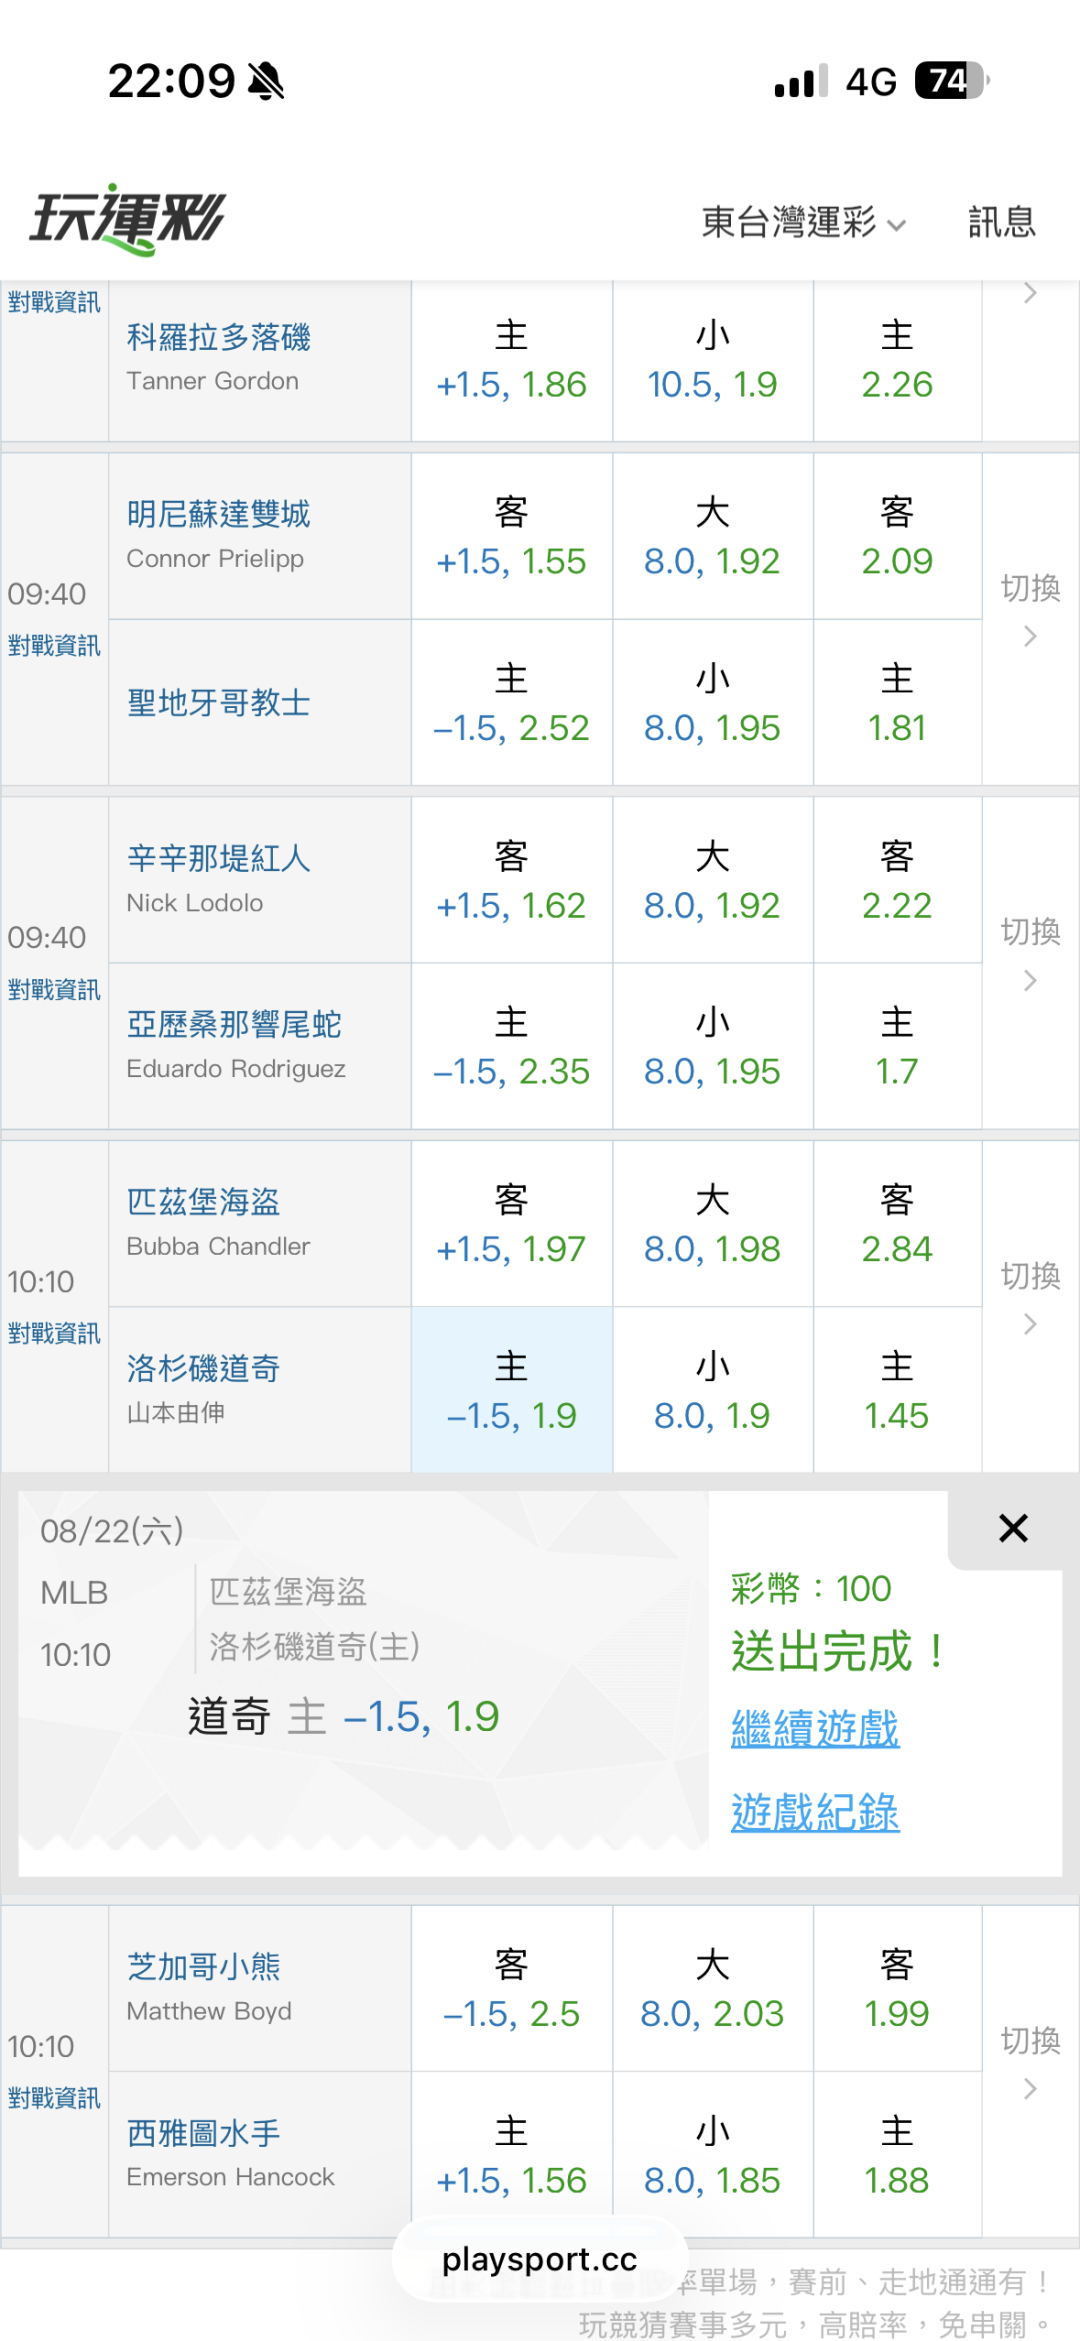Tap the 玩運彩 logo
This screenshot has height=2341, width=1080.
(x=127, y=218)
